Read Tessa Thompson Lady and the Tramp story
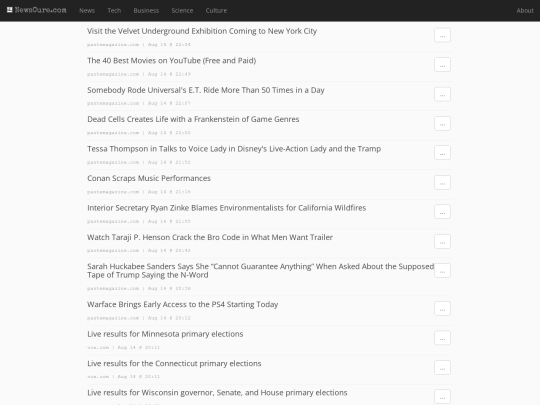 pyautogui.click(x=234, y=149)
